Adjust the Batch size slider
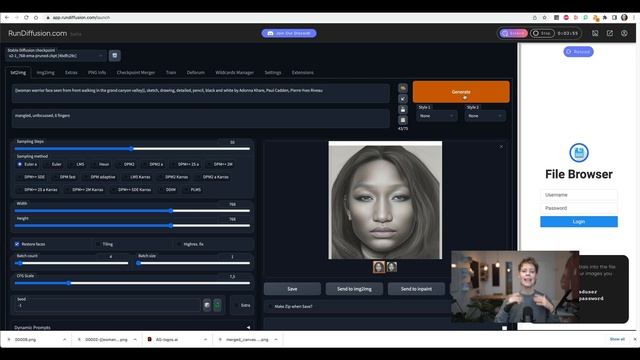Viewport: 640px width, 360px height. 193,263
